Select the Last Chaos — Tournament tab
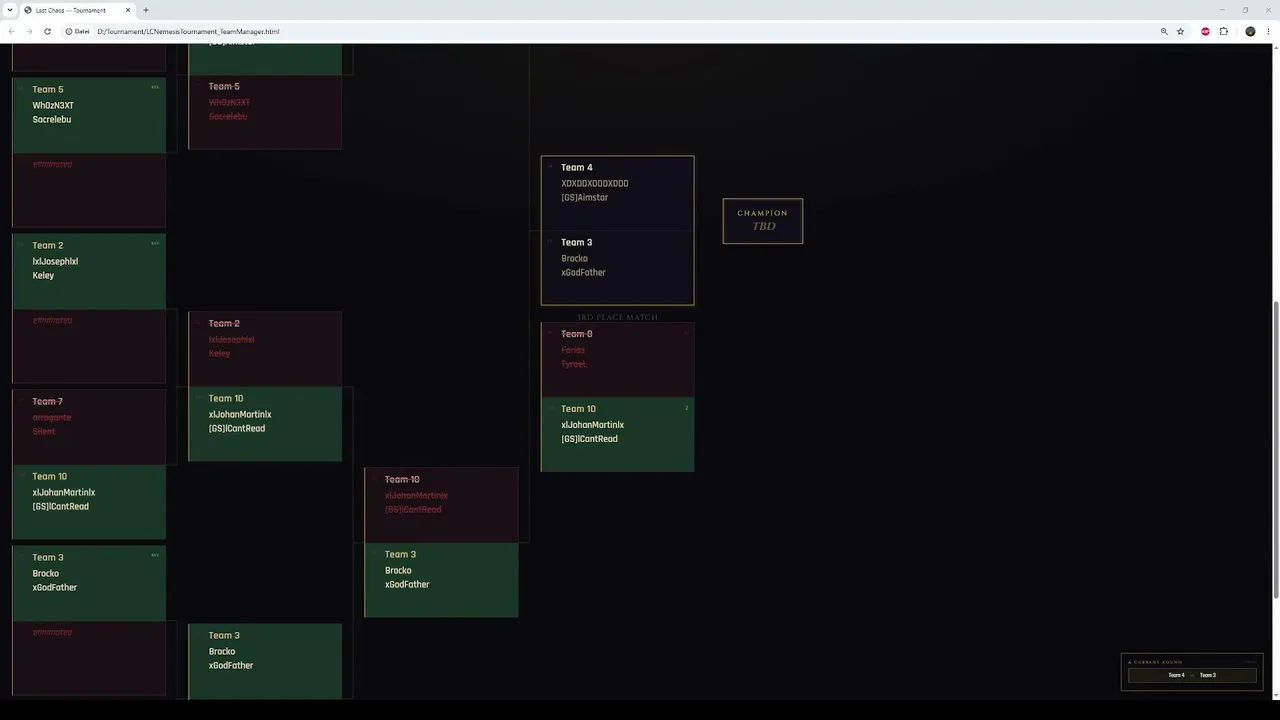The image size is (1280, 720). 77,10
